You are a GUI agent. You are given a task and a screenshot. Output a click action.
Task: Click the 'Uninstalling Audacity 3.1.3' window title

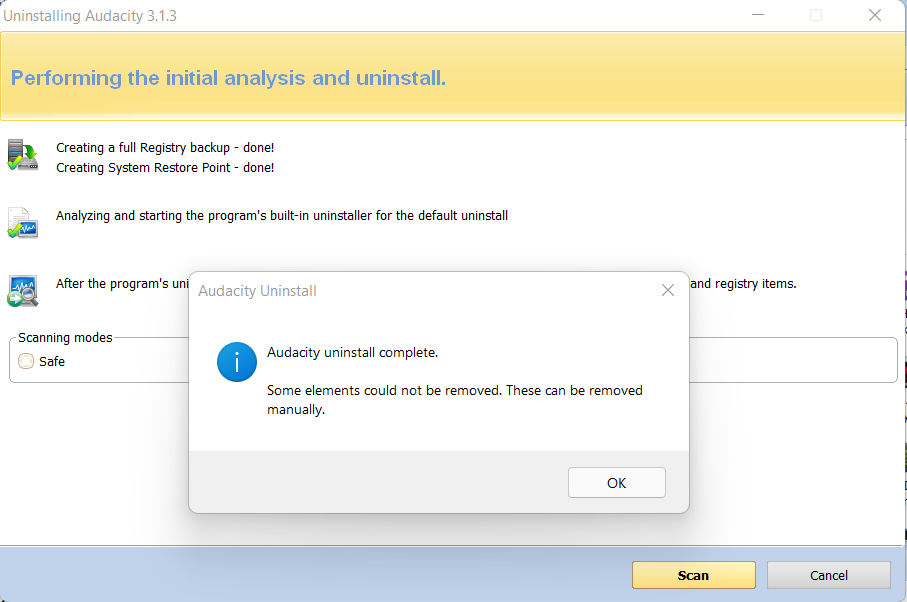tap(90, 16)
